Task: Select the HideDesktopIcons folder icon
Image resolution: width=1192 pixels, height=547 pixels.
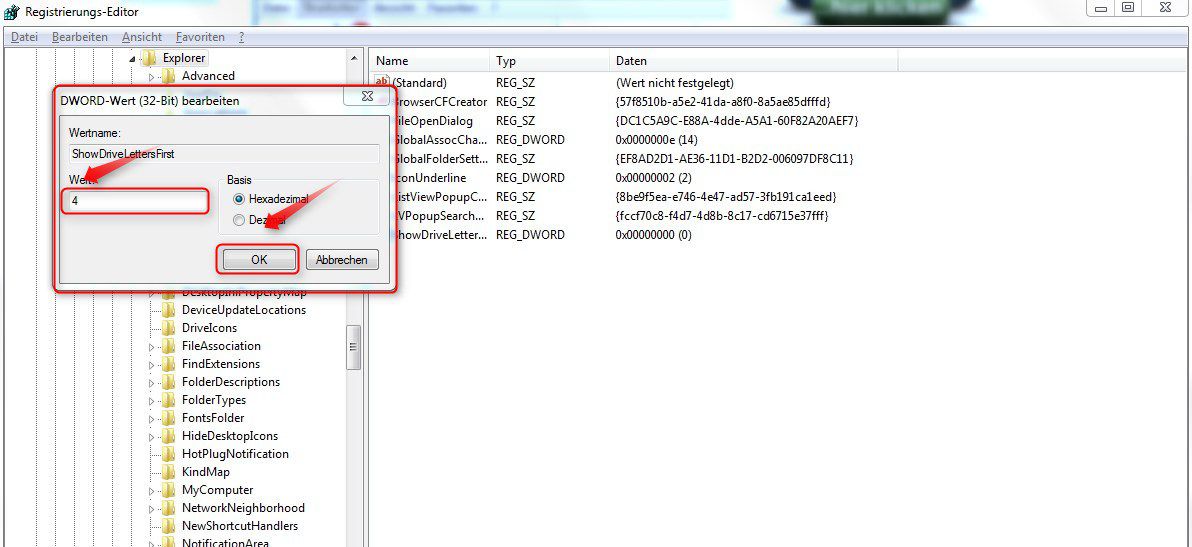Action: tap(169, 435)
